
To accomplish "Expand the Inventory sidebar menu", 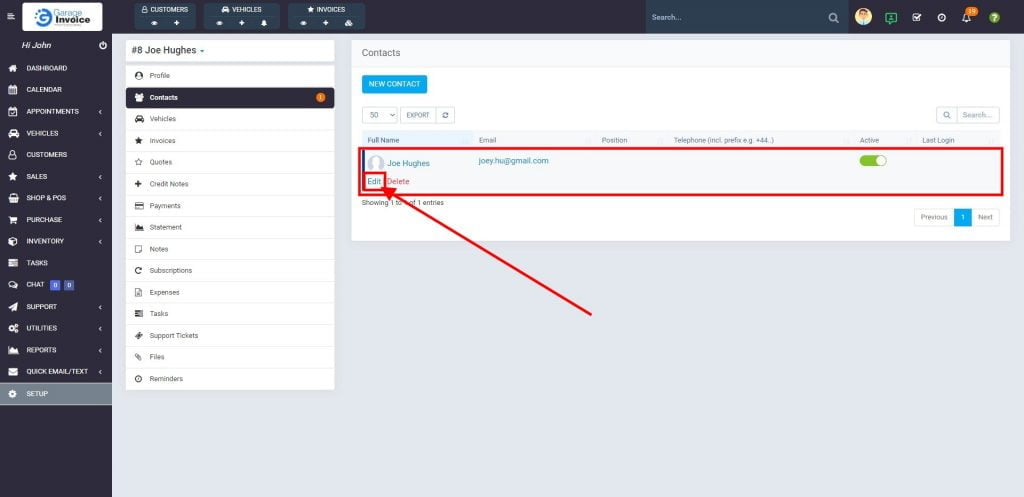I will pyautogui.click(x=55, y=241).
